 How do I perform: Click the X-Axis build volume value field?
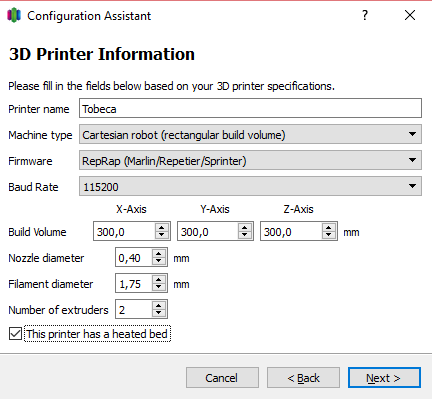pyautogui.click(x=124, y=231)
